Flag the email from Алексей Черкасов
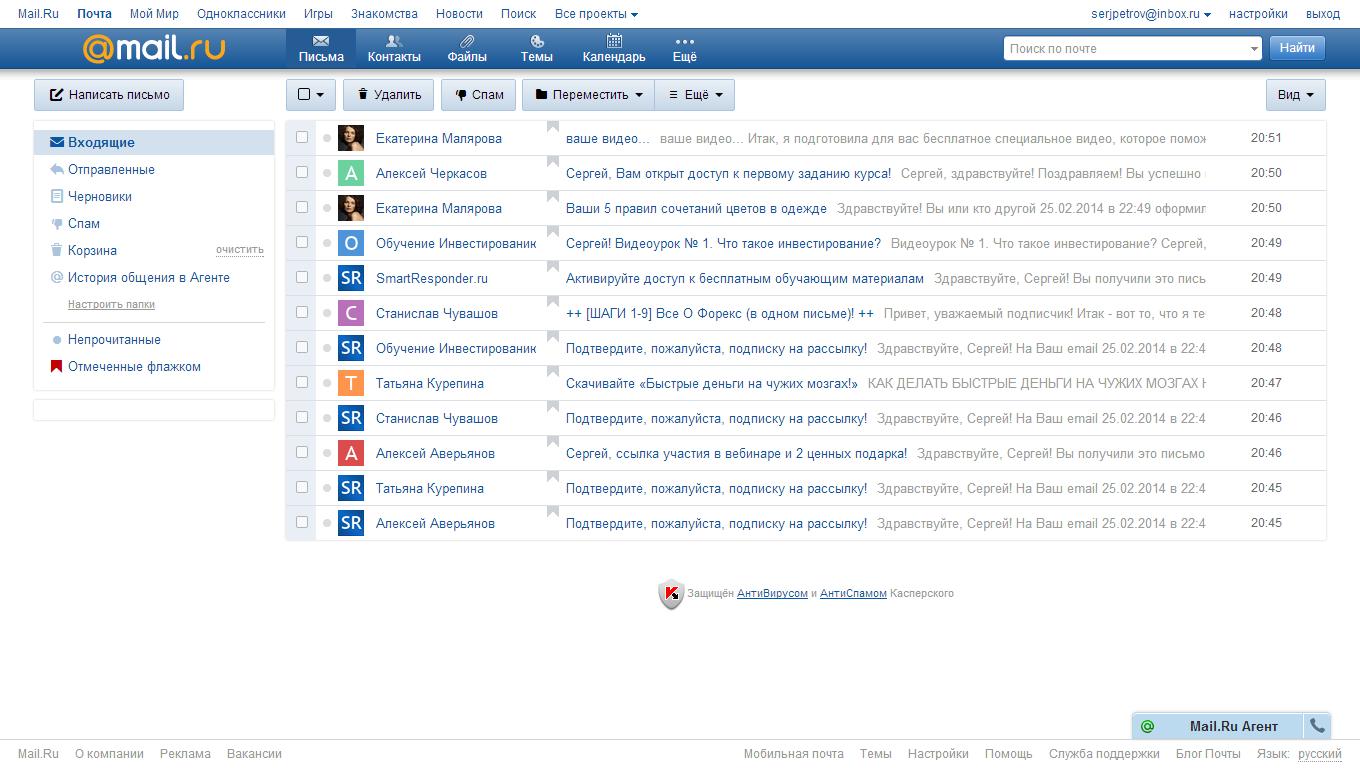1360x768 pixels. tap(552, 162)
